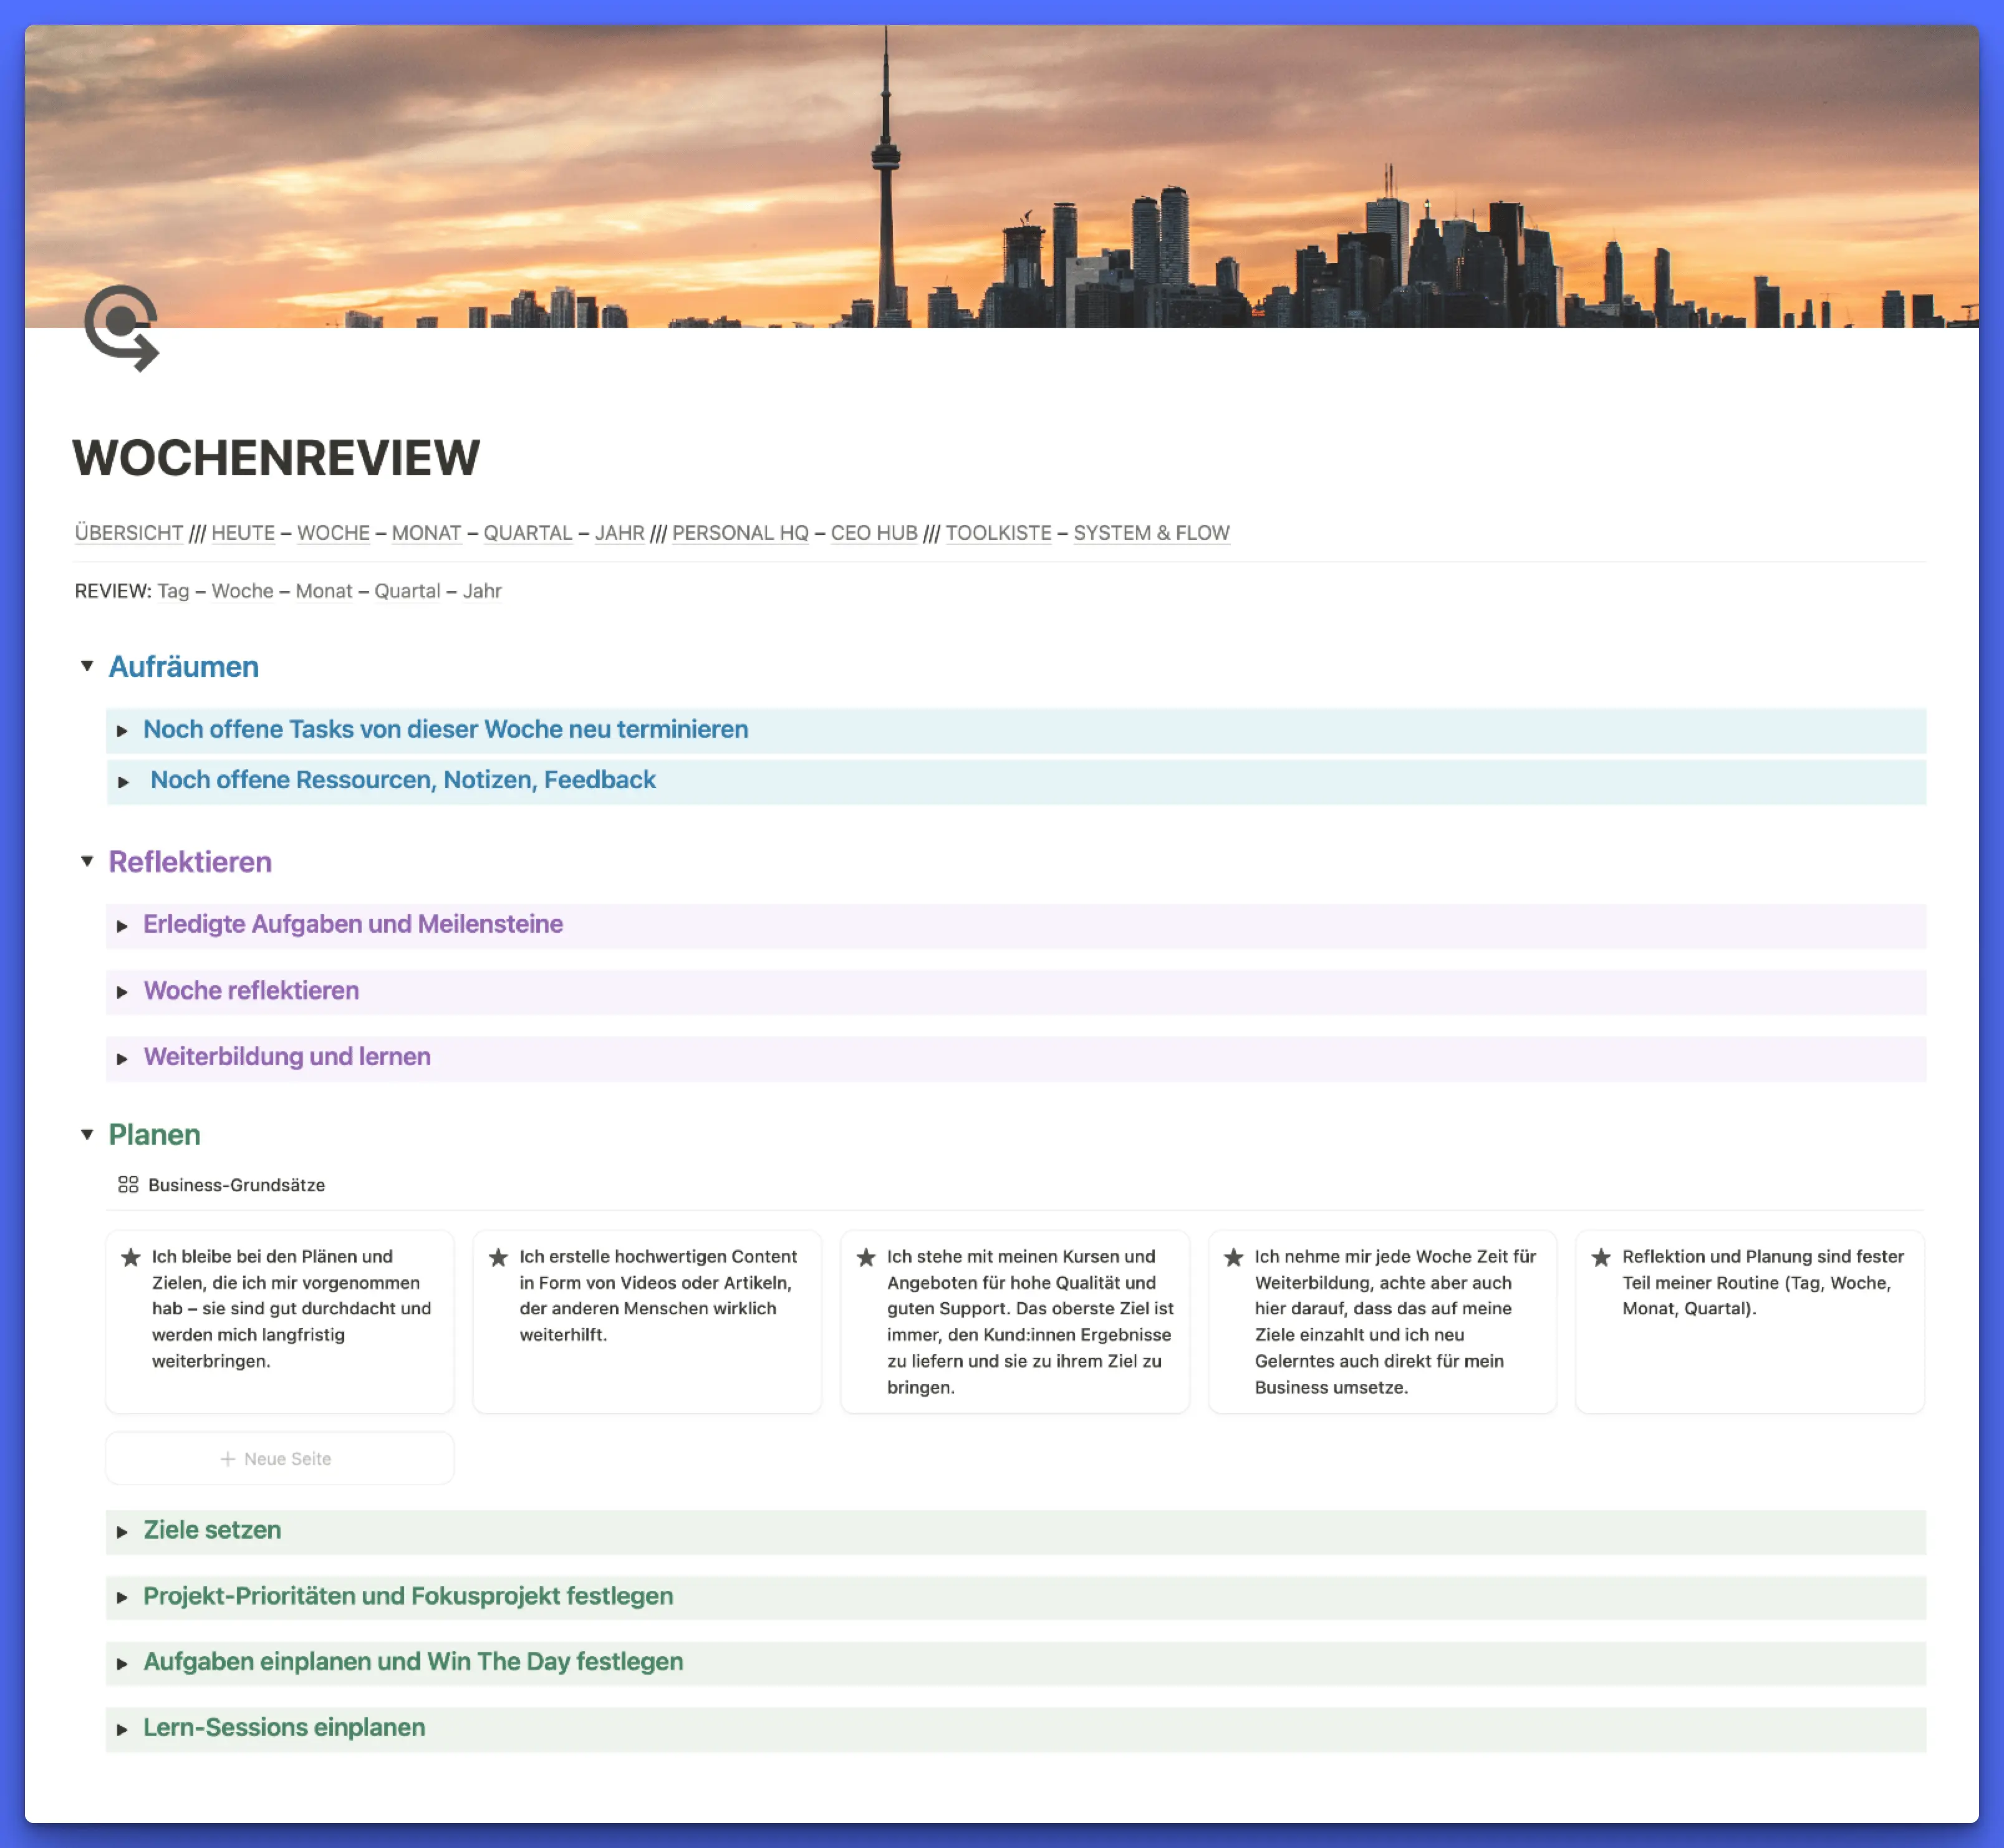Screen dimensions: 2004x1848
Task: Collapse the Reflektieren heading toggle
Action: [x=87, y=861]
